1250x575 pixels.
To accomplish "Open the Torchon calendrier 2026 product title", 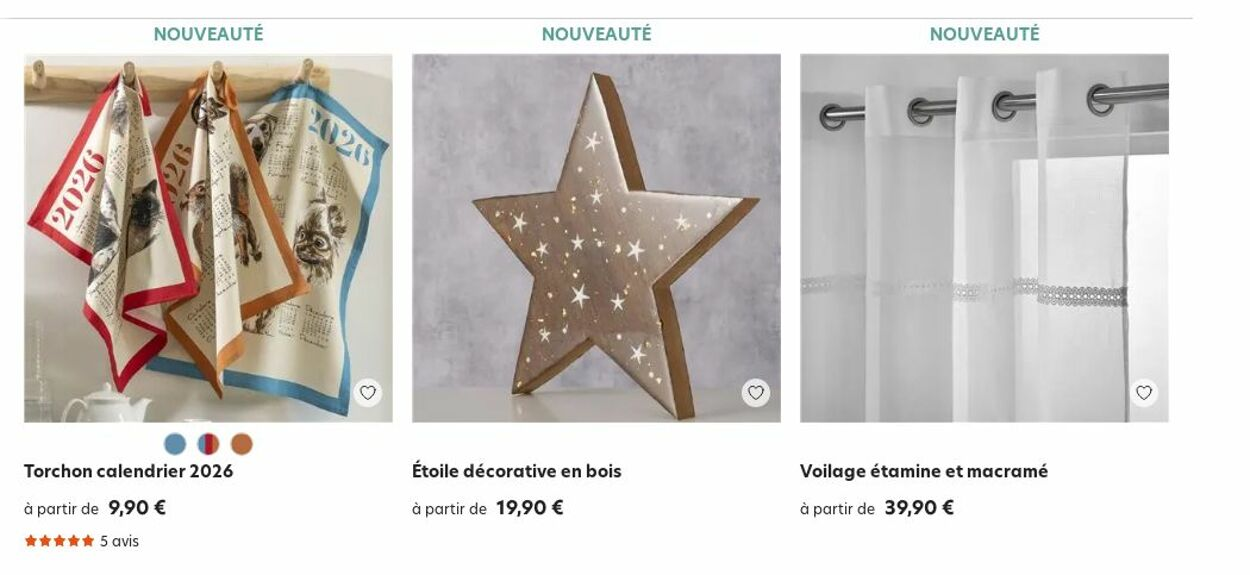I will pos(128,471).
